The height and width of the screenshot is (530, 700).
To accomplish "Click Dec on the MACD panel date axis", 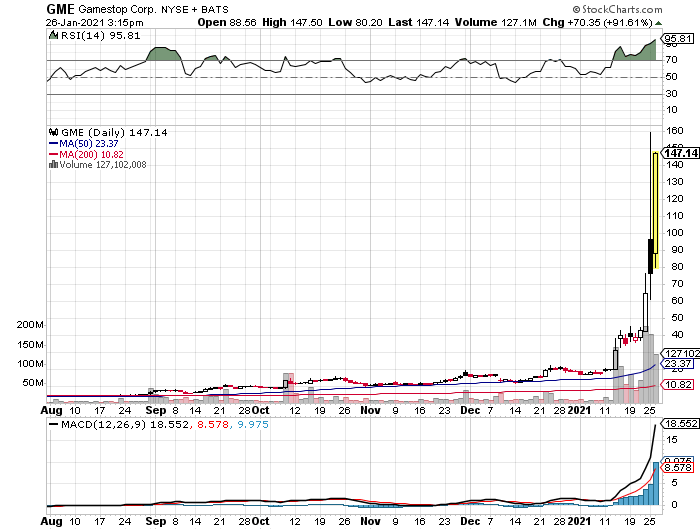I will [x=471, y=521].
